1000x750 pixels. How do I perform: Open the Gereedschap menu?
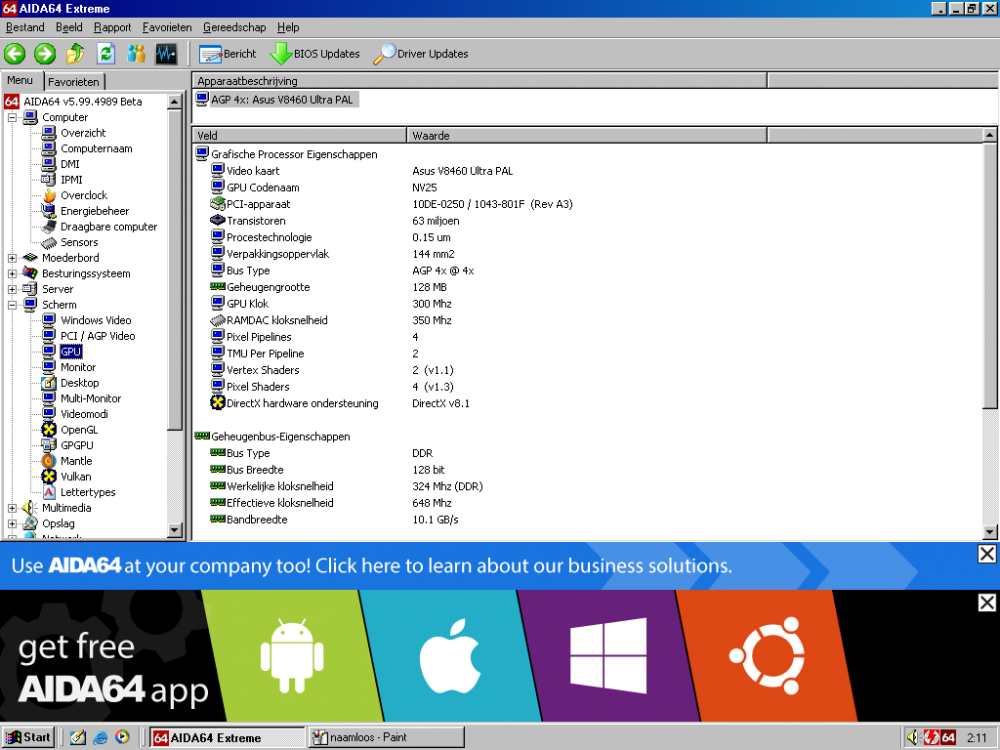(234, 28)
